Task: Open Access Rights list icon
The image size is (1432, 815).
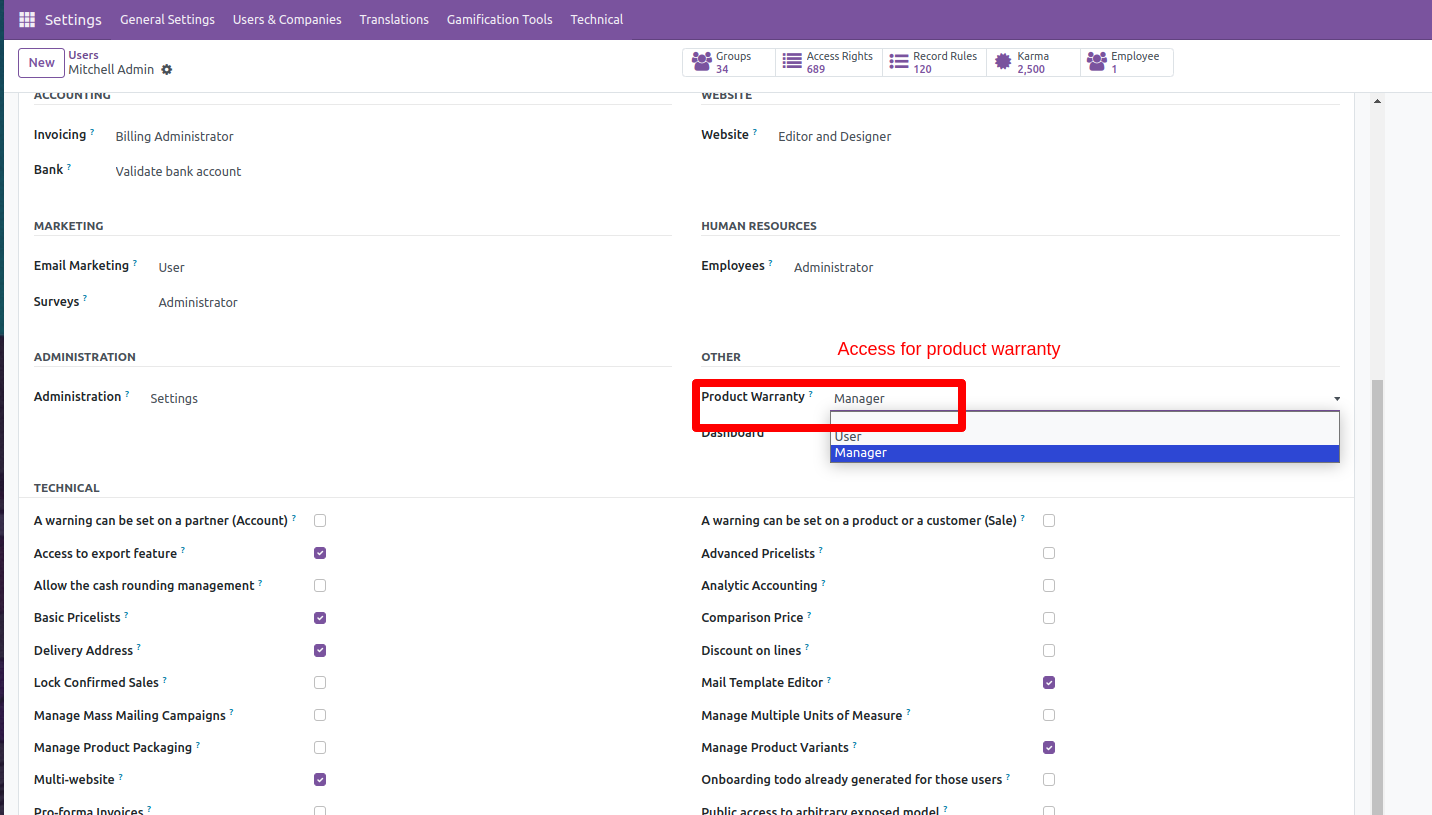Action: pos(792,62)
